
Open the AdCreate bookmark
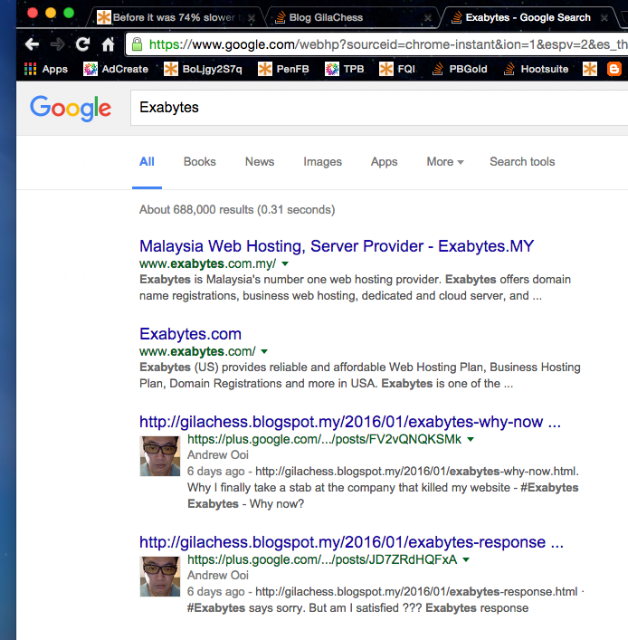coord(115,69)
